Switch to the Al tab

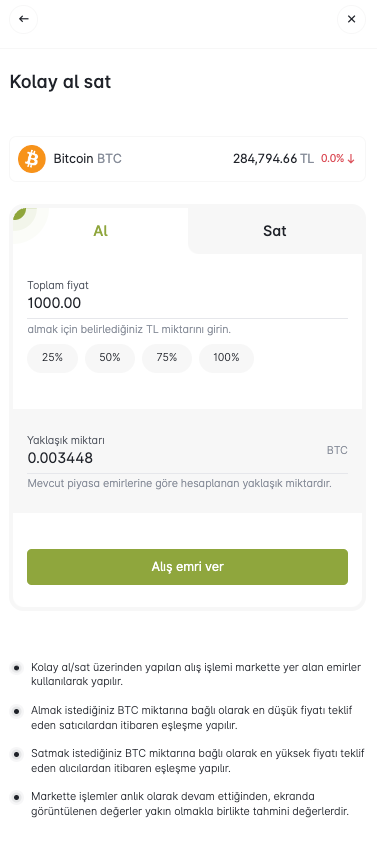tap(100, 231)
